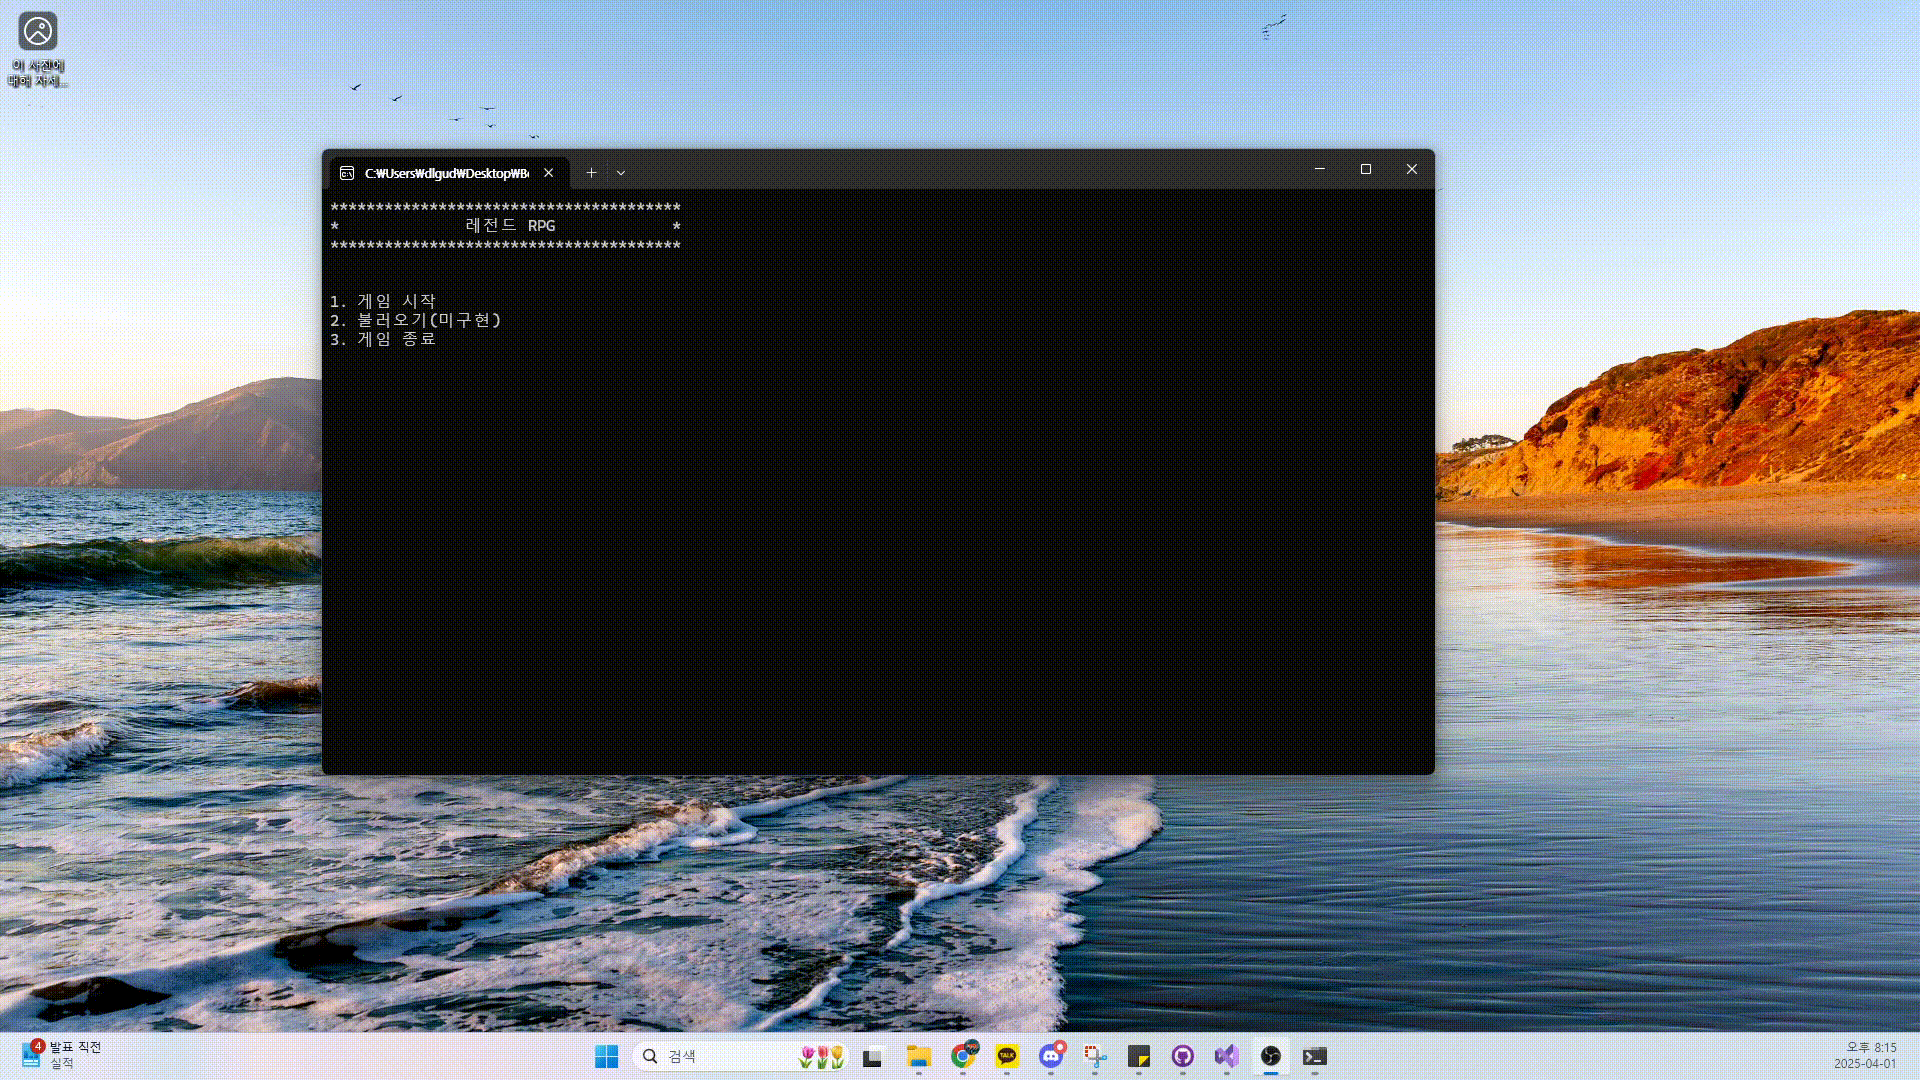
Task: Open the news widget on the taskbar
Action: [60, 1055]
